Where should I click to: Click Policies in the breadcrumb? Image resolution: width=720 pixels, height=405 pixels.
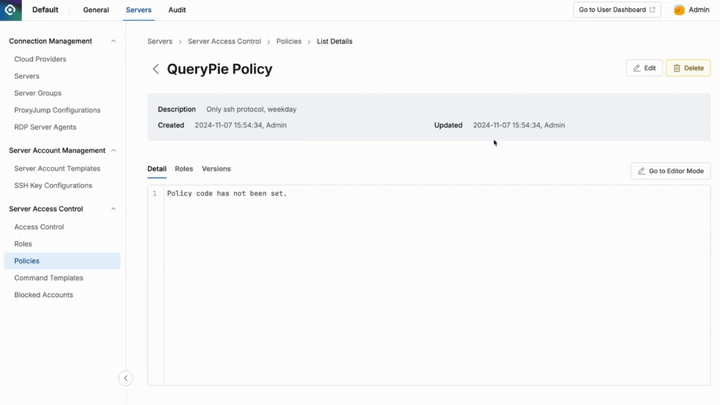pos(289,41)
